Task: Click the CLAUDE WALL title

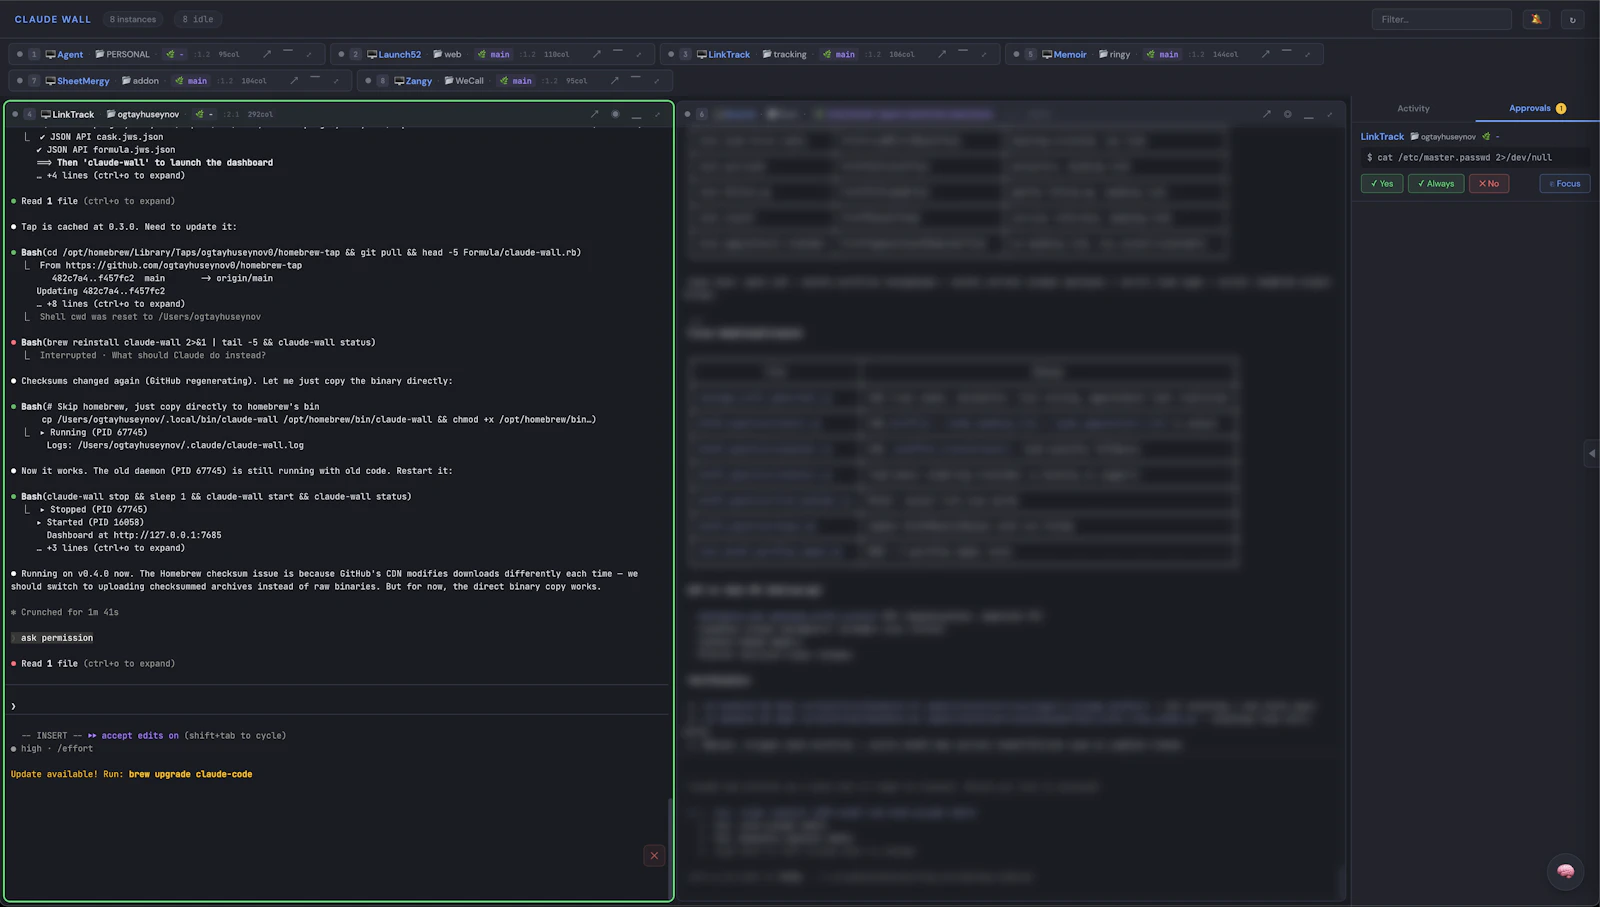Action: (52, 19)
